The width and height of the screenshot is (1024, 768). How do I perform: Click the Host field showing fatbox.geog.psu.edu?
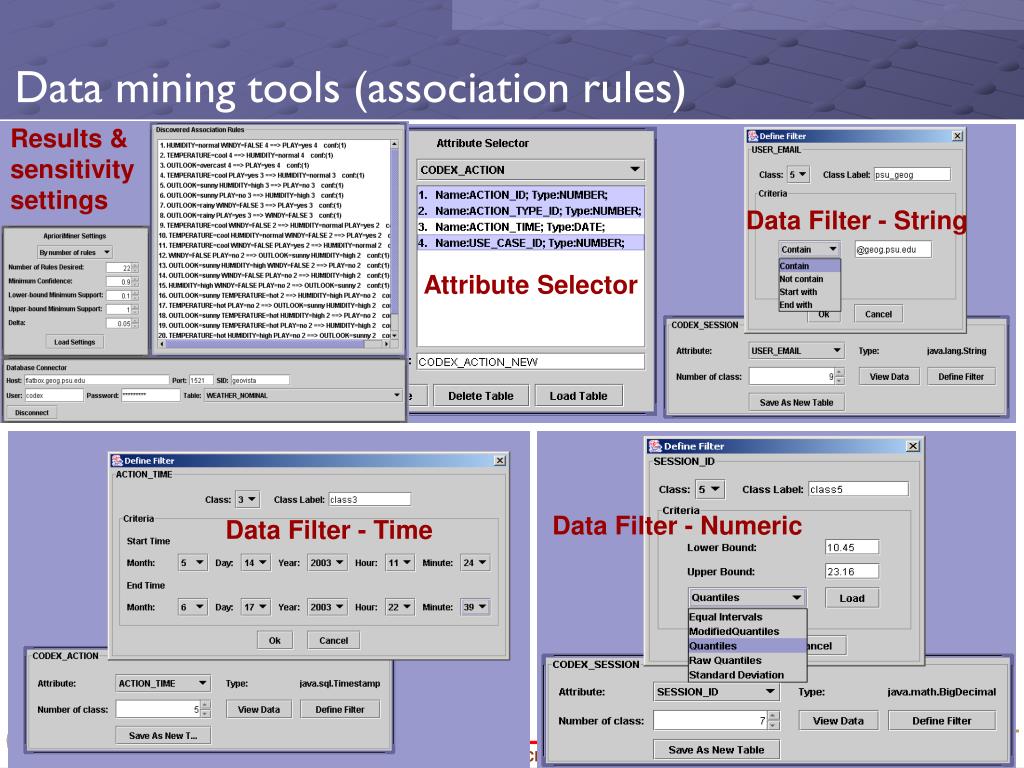[96, 380]
